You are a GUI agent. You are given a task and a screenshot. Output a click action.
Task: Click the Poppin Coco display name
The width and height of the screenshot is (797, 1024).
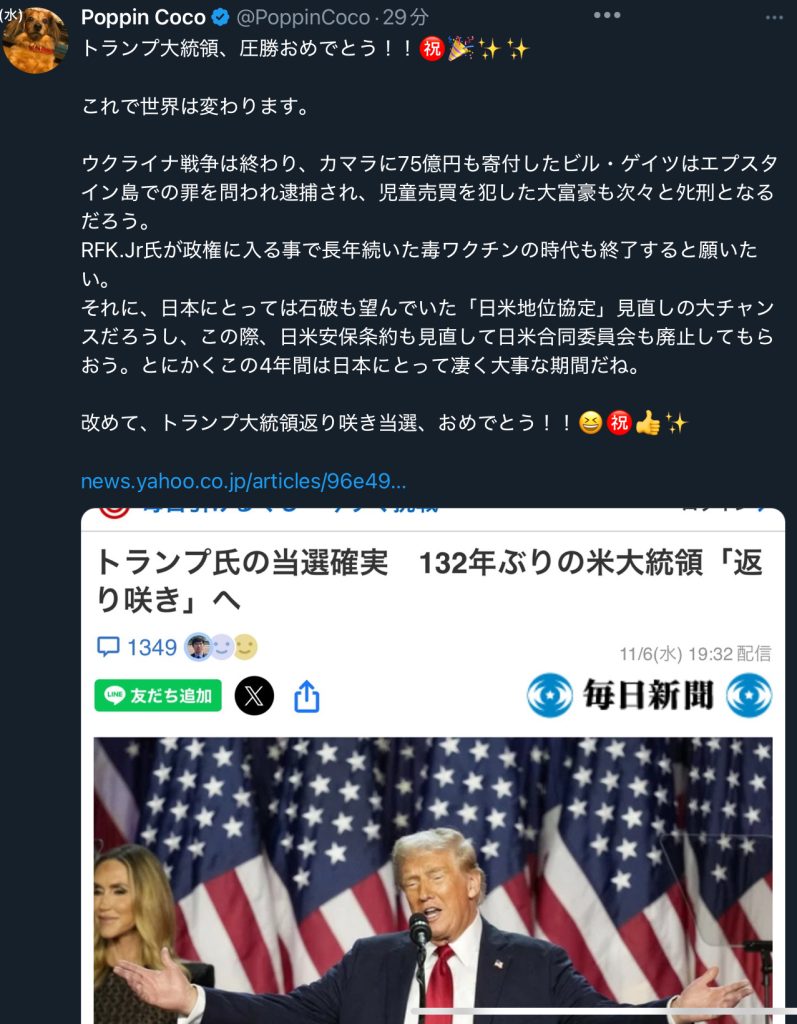tap(144, 18)
